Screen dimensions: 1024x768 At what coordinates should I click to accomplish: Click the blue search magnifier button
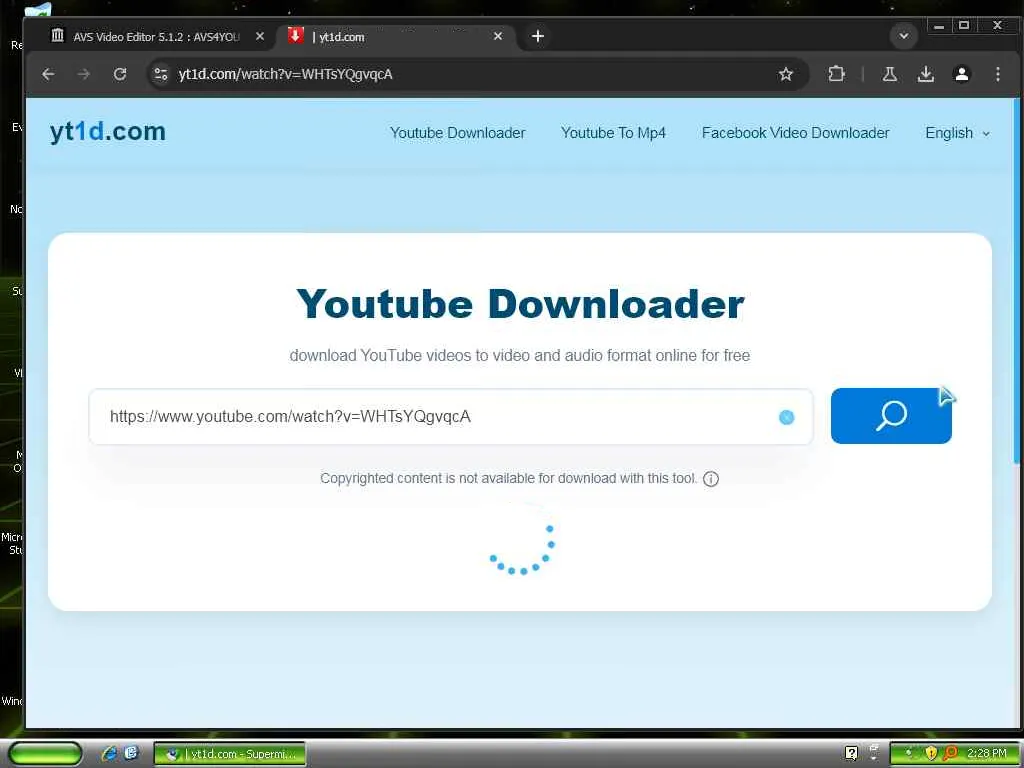tap(891, 415)
